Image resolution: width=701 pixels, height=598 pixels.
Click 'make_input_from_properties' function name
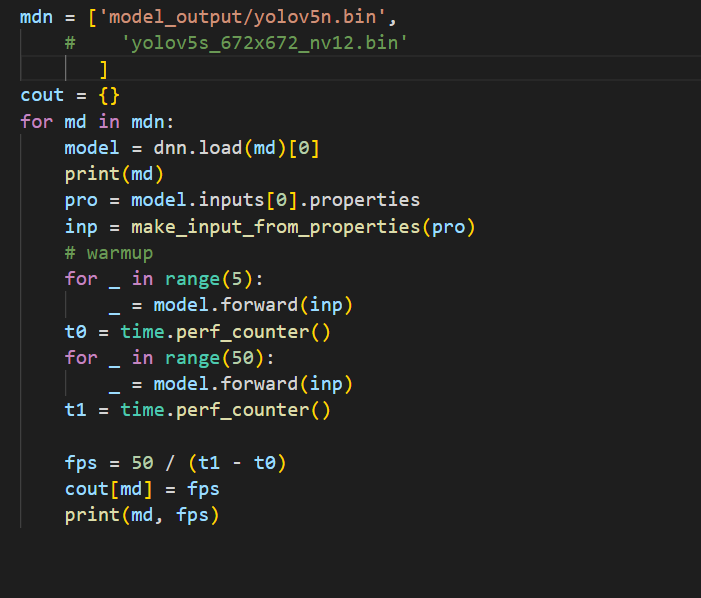click(276, 227)
